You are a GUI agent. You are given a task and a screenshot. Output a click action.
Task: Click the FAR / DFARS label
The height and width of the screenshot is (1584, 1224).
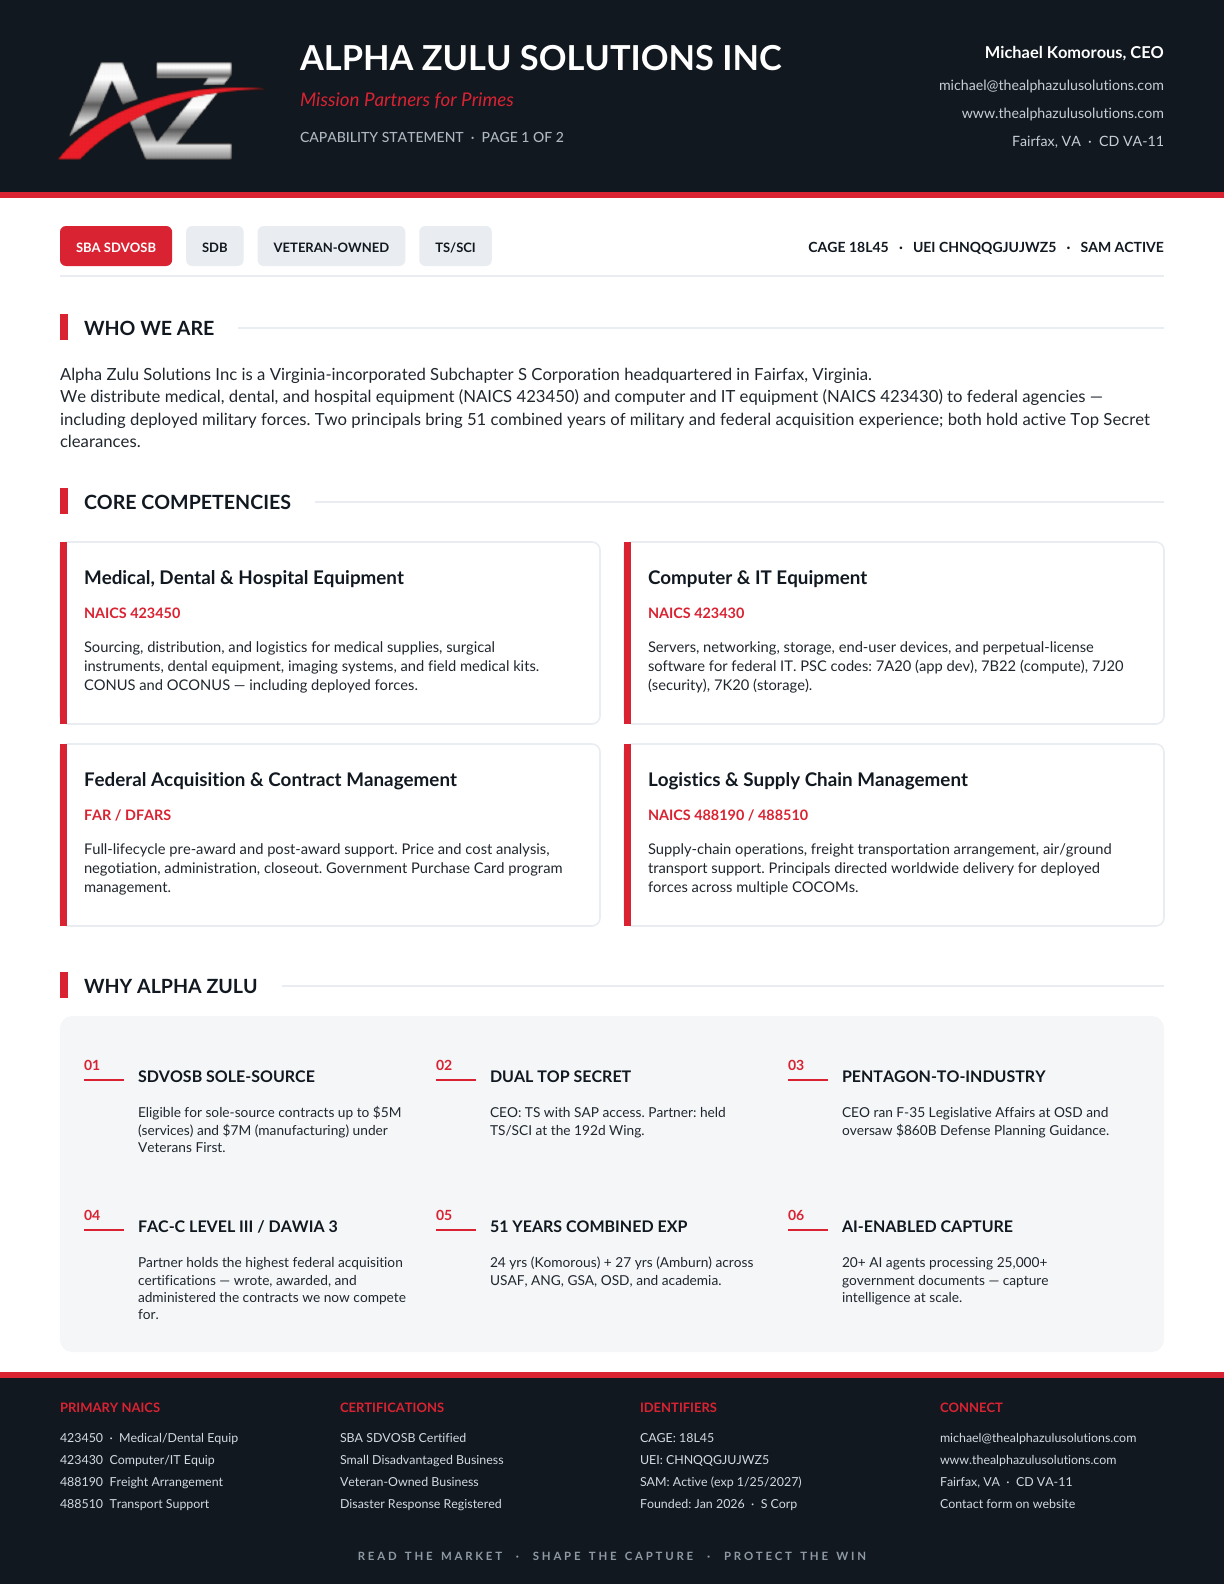(x=127, y=815)
